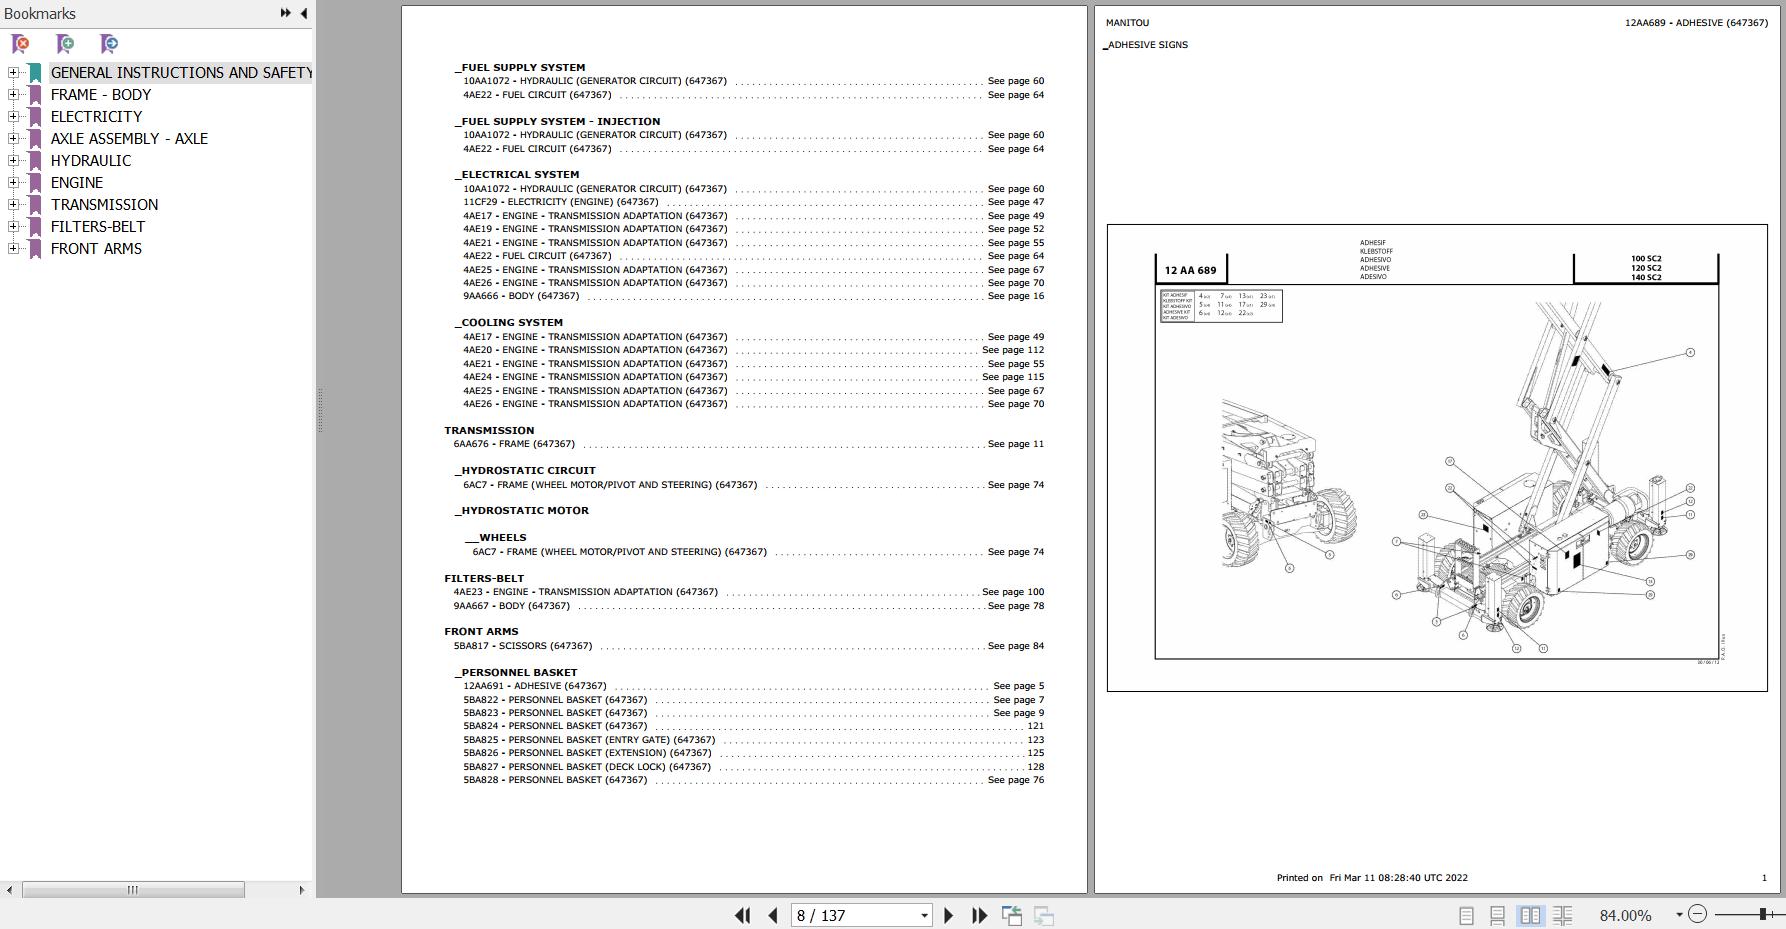1786x929 pixels.
Task: Expand the HYDRAULIC bookmark node
Action: click(x=12, y=160)
